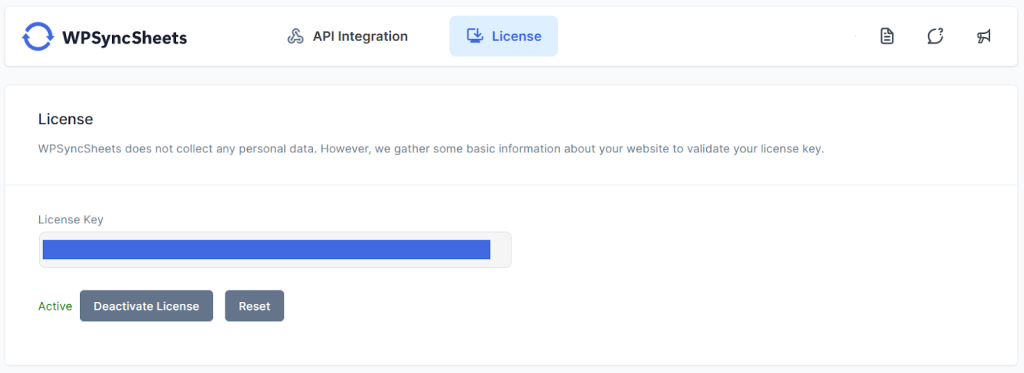The height and width of the screenshot is (373, 1024).
Task: Click the License tab download icon
Action: coord(475,36)
